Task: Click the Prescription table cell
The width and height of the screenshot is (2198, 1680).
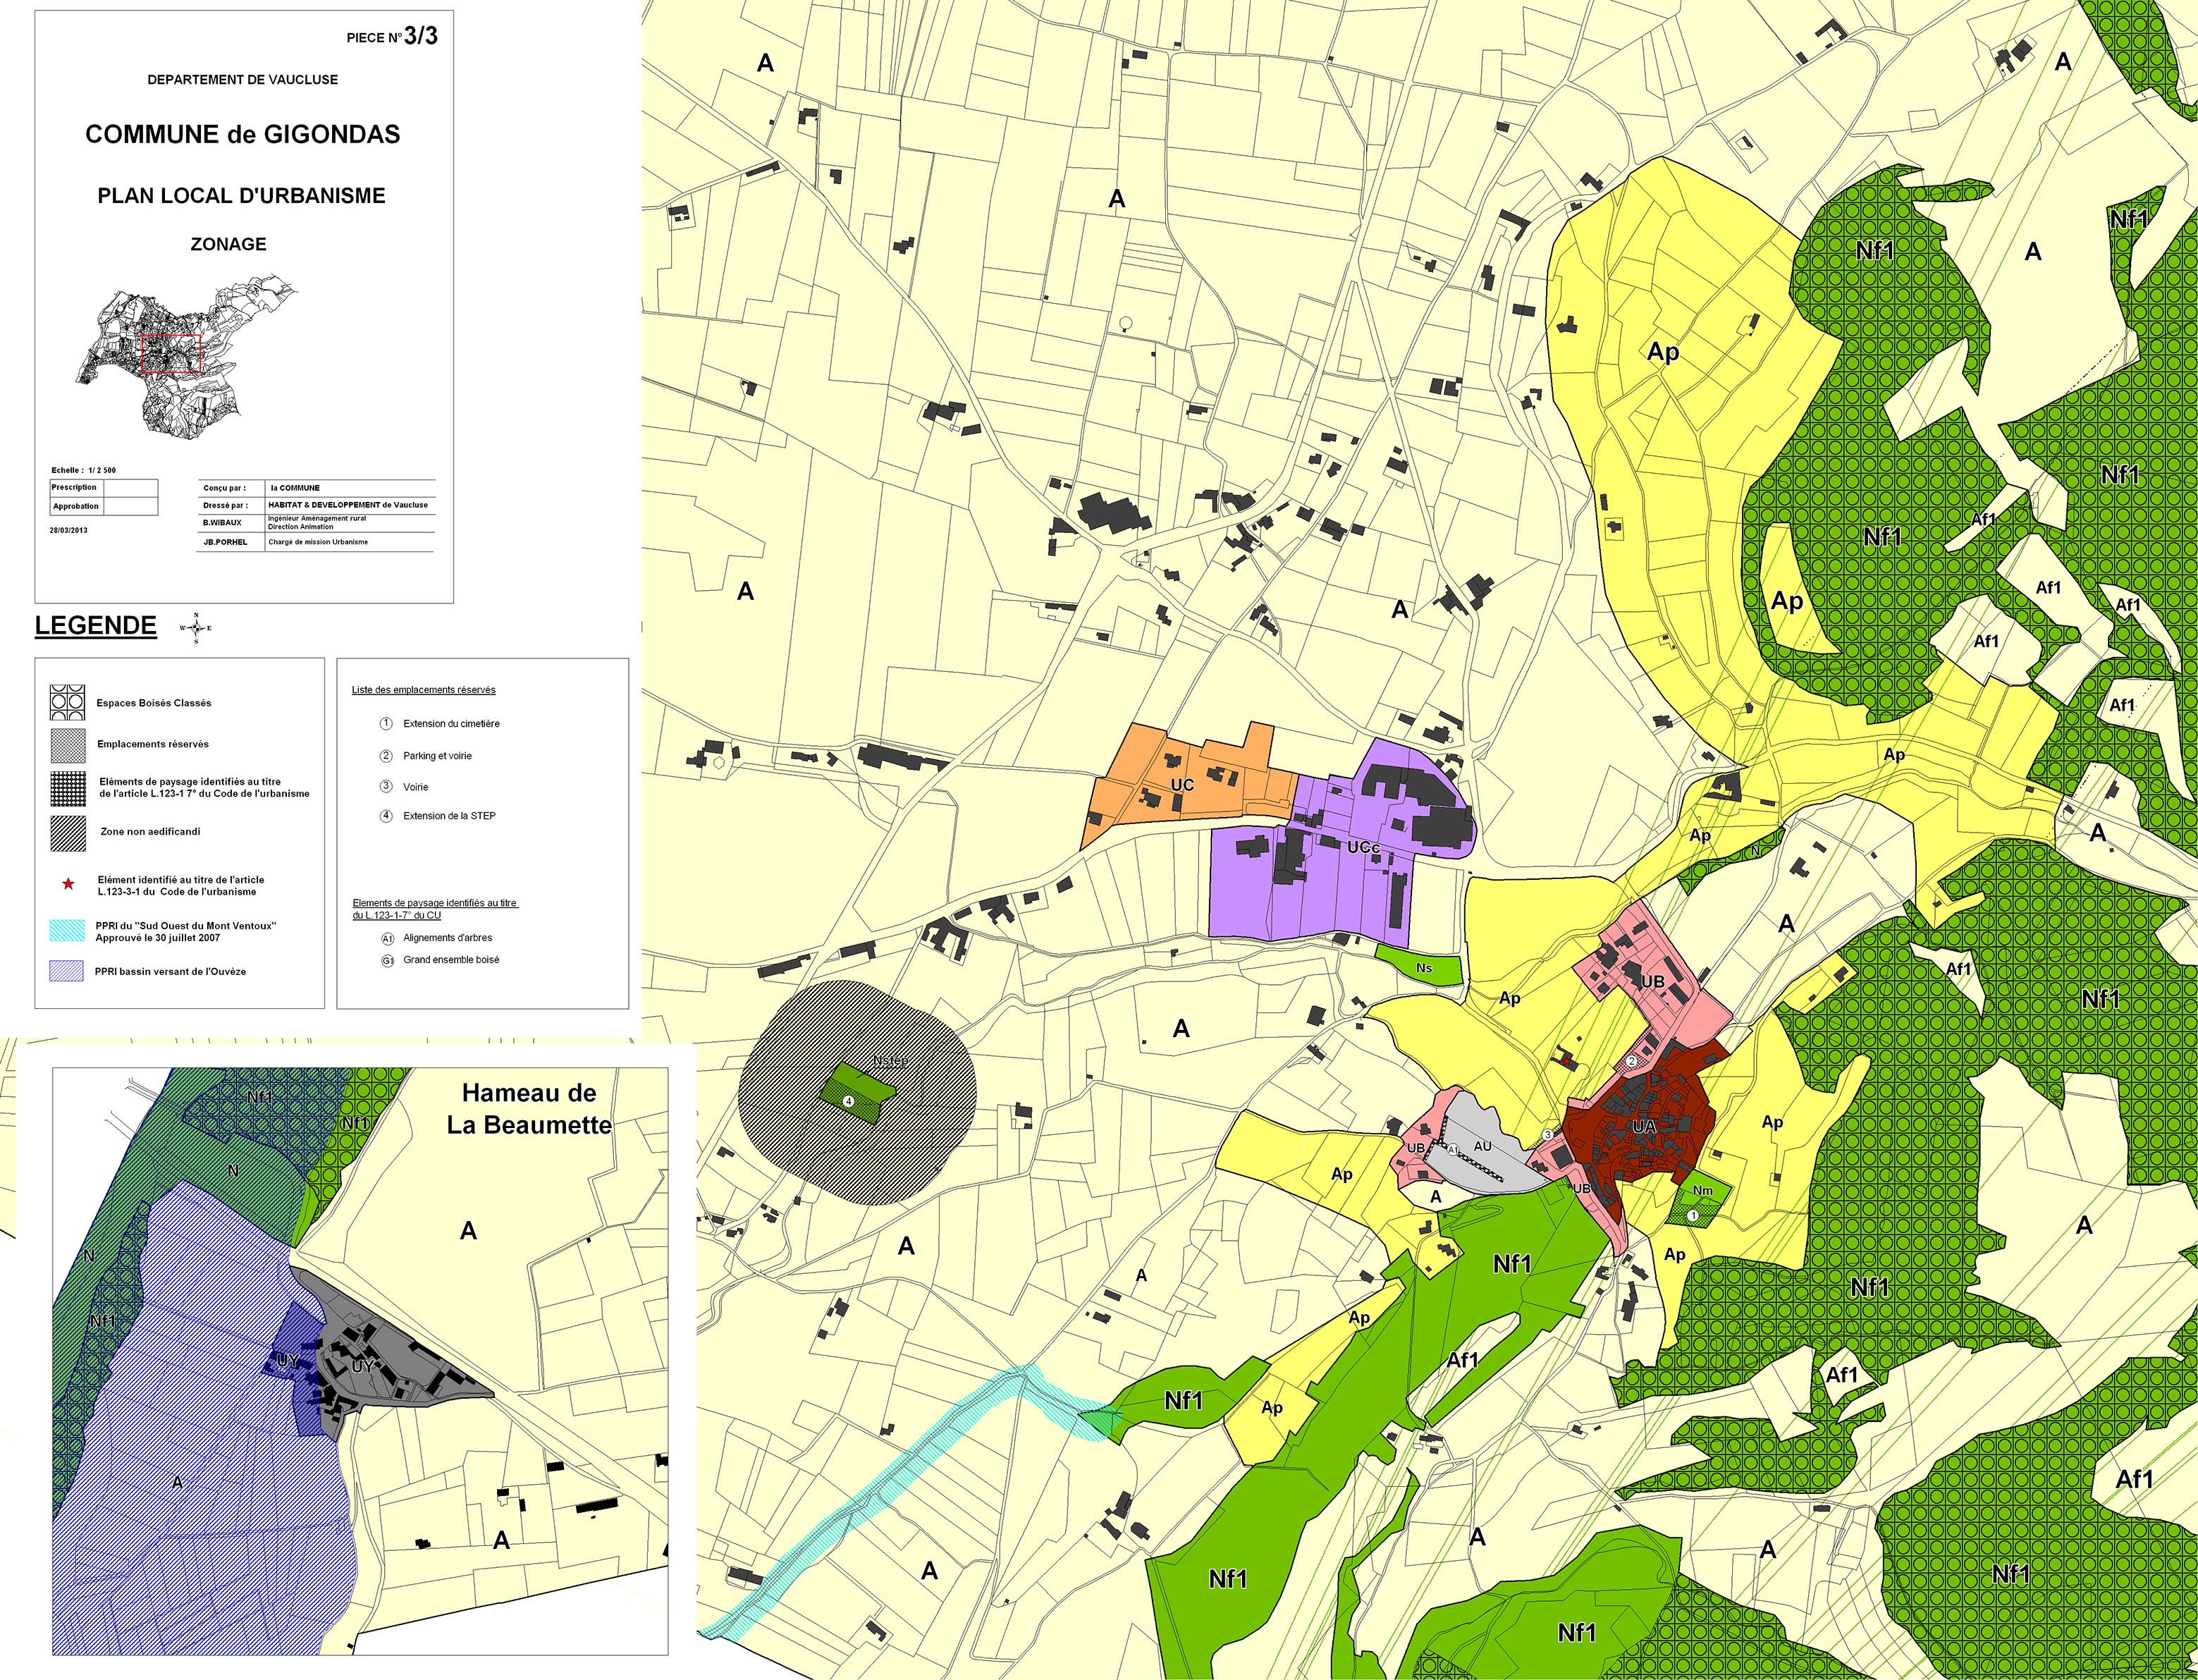Action: click(76, 488)
